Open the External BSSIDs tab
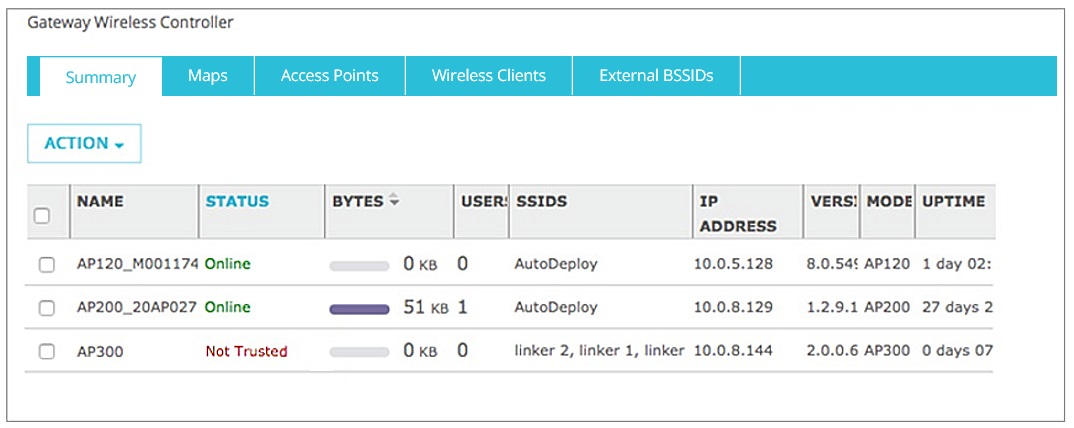The image size is (1074, 428). 656,76
